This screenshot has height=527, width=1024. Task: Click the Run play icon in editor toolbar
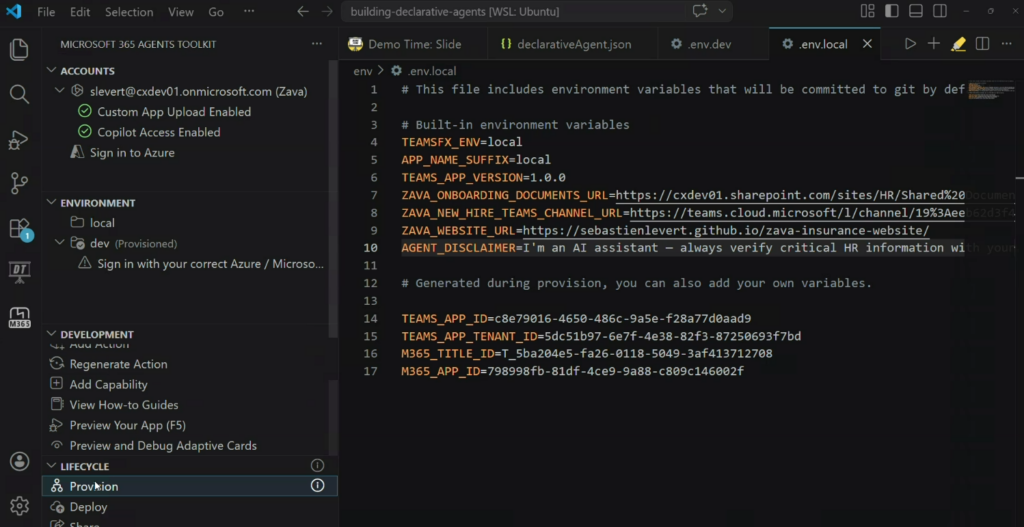(910, 44)
